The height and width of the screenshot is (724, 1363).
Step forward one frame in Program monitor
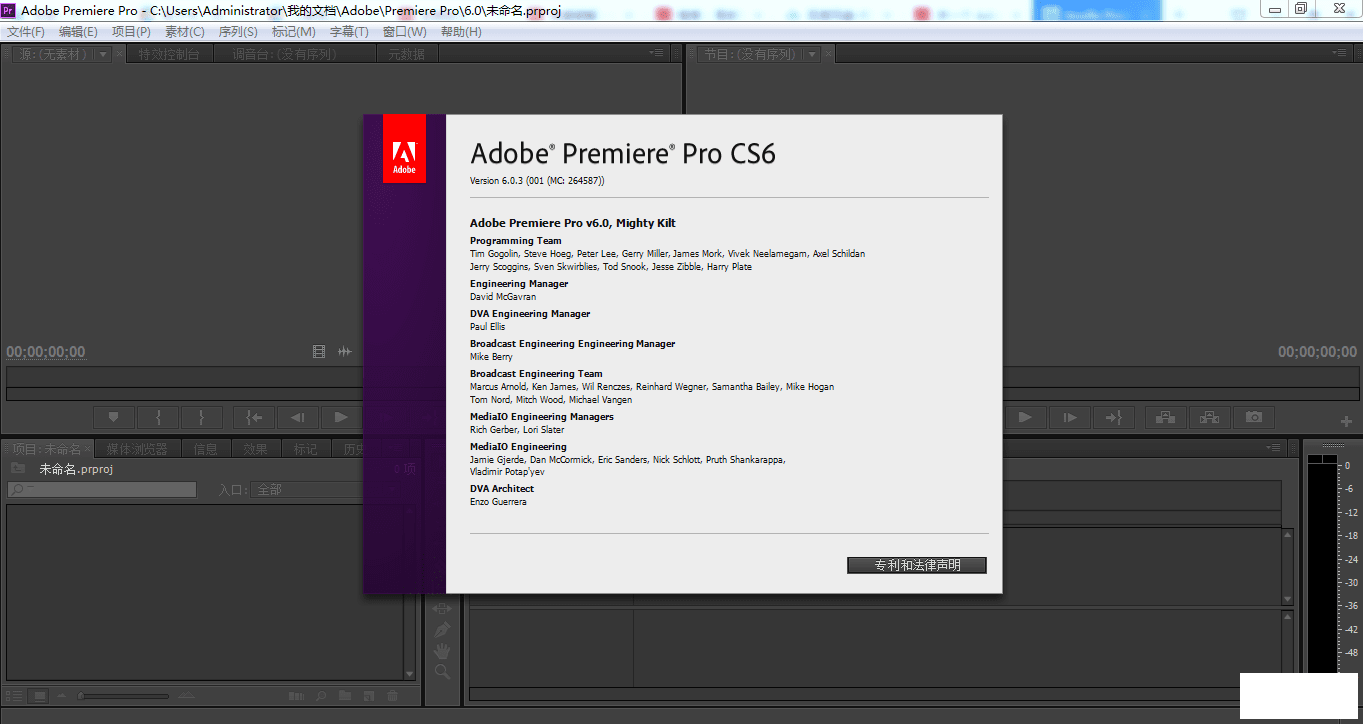1070,417
